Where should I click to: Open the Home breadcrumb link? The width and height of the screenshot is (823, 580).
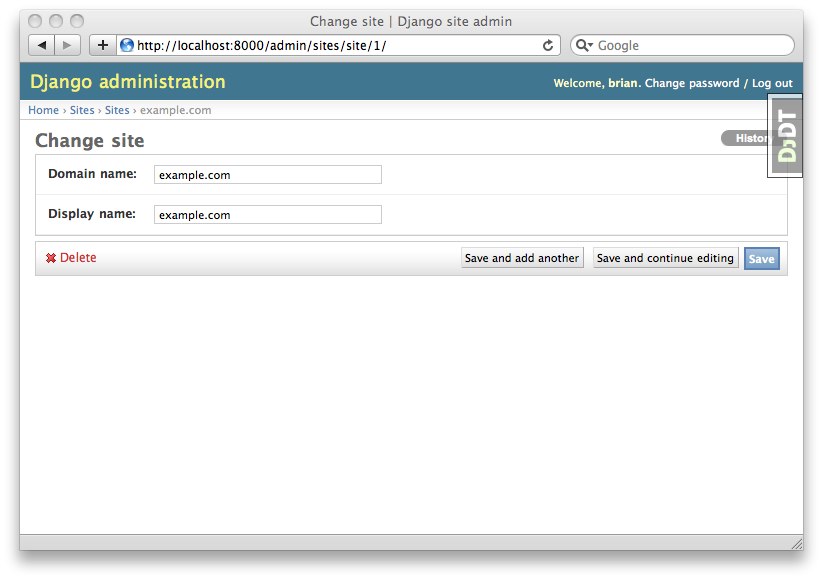pyautogui.click(x=44, y=110)
